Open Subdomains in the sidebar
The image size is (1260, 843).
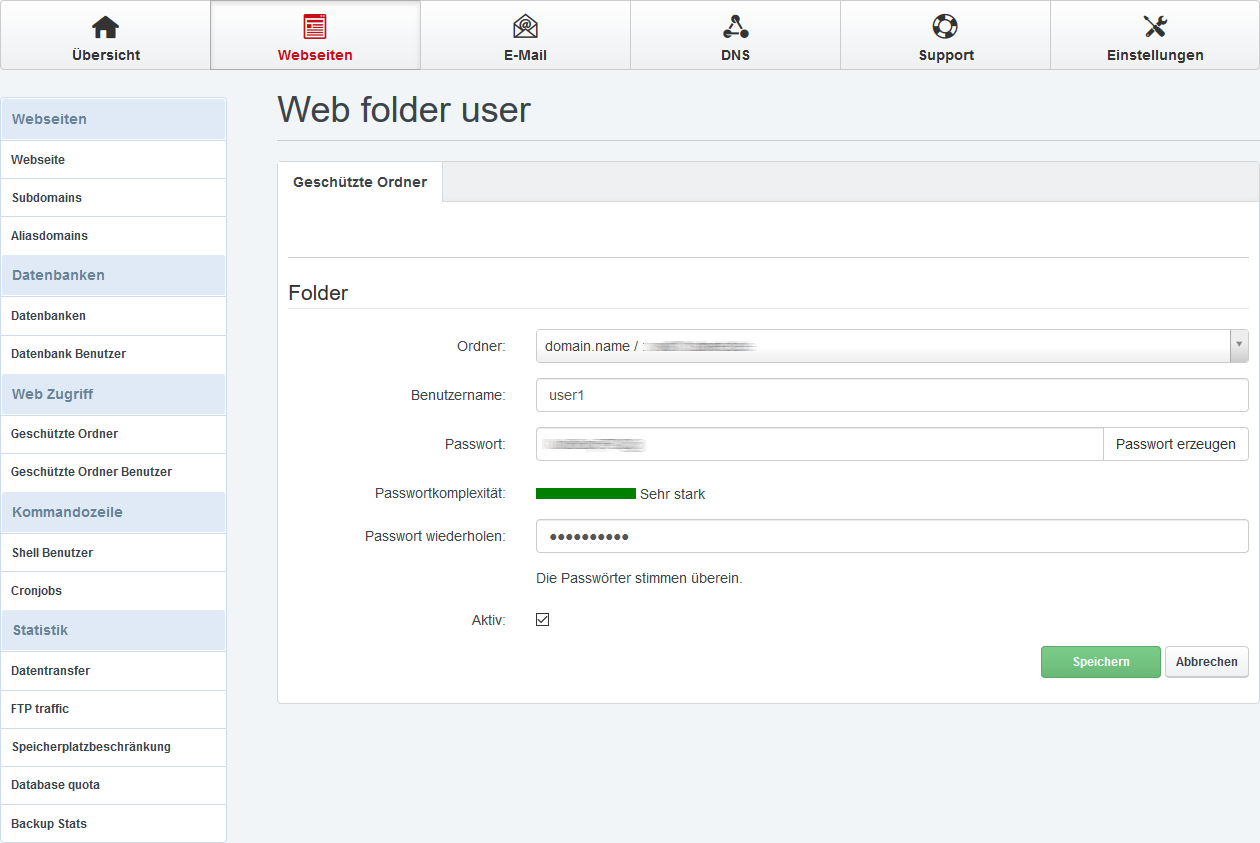tap(47, 198)
